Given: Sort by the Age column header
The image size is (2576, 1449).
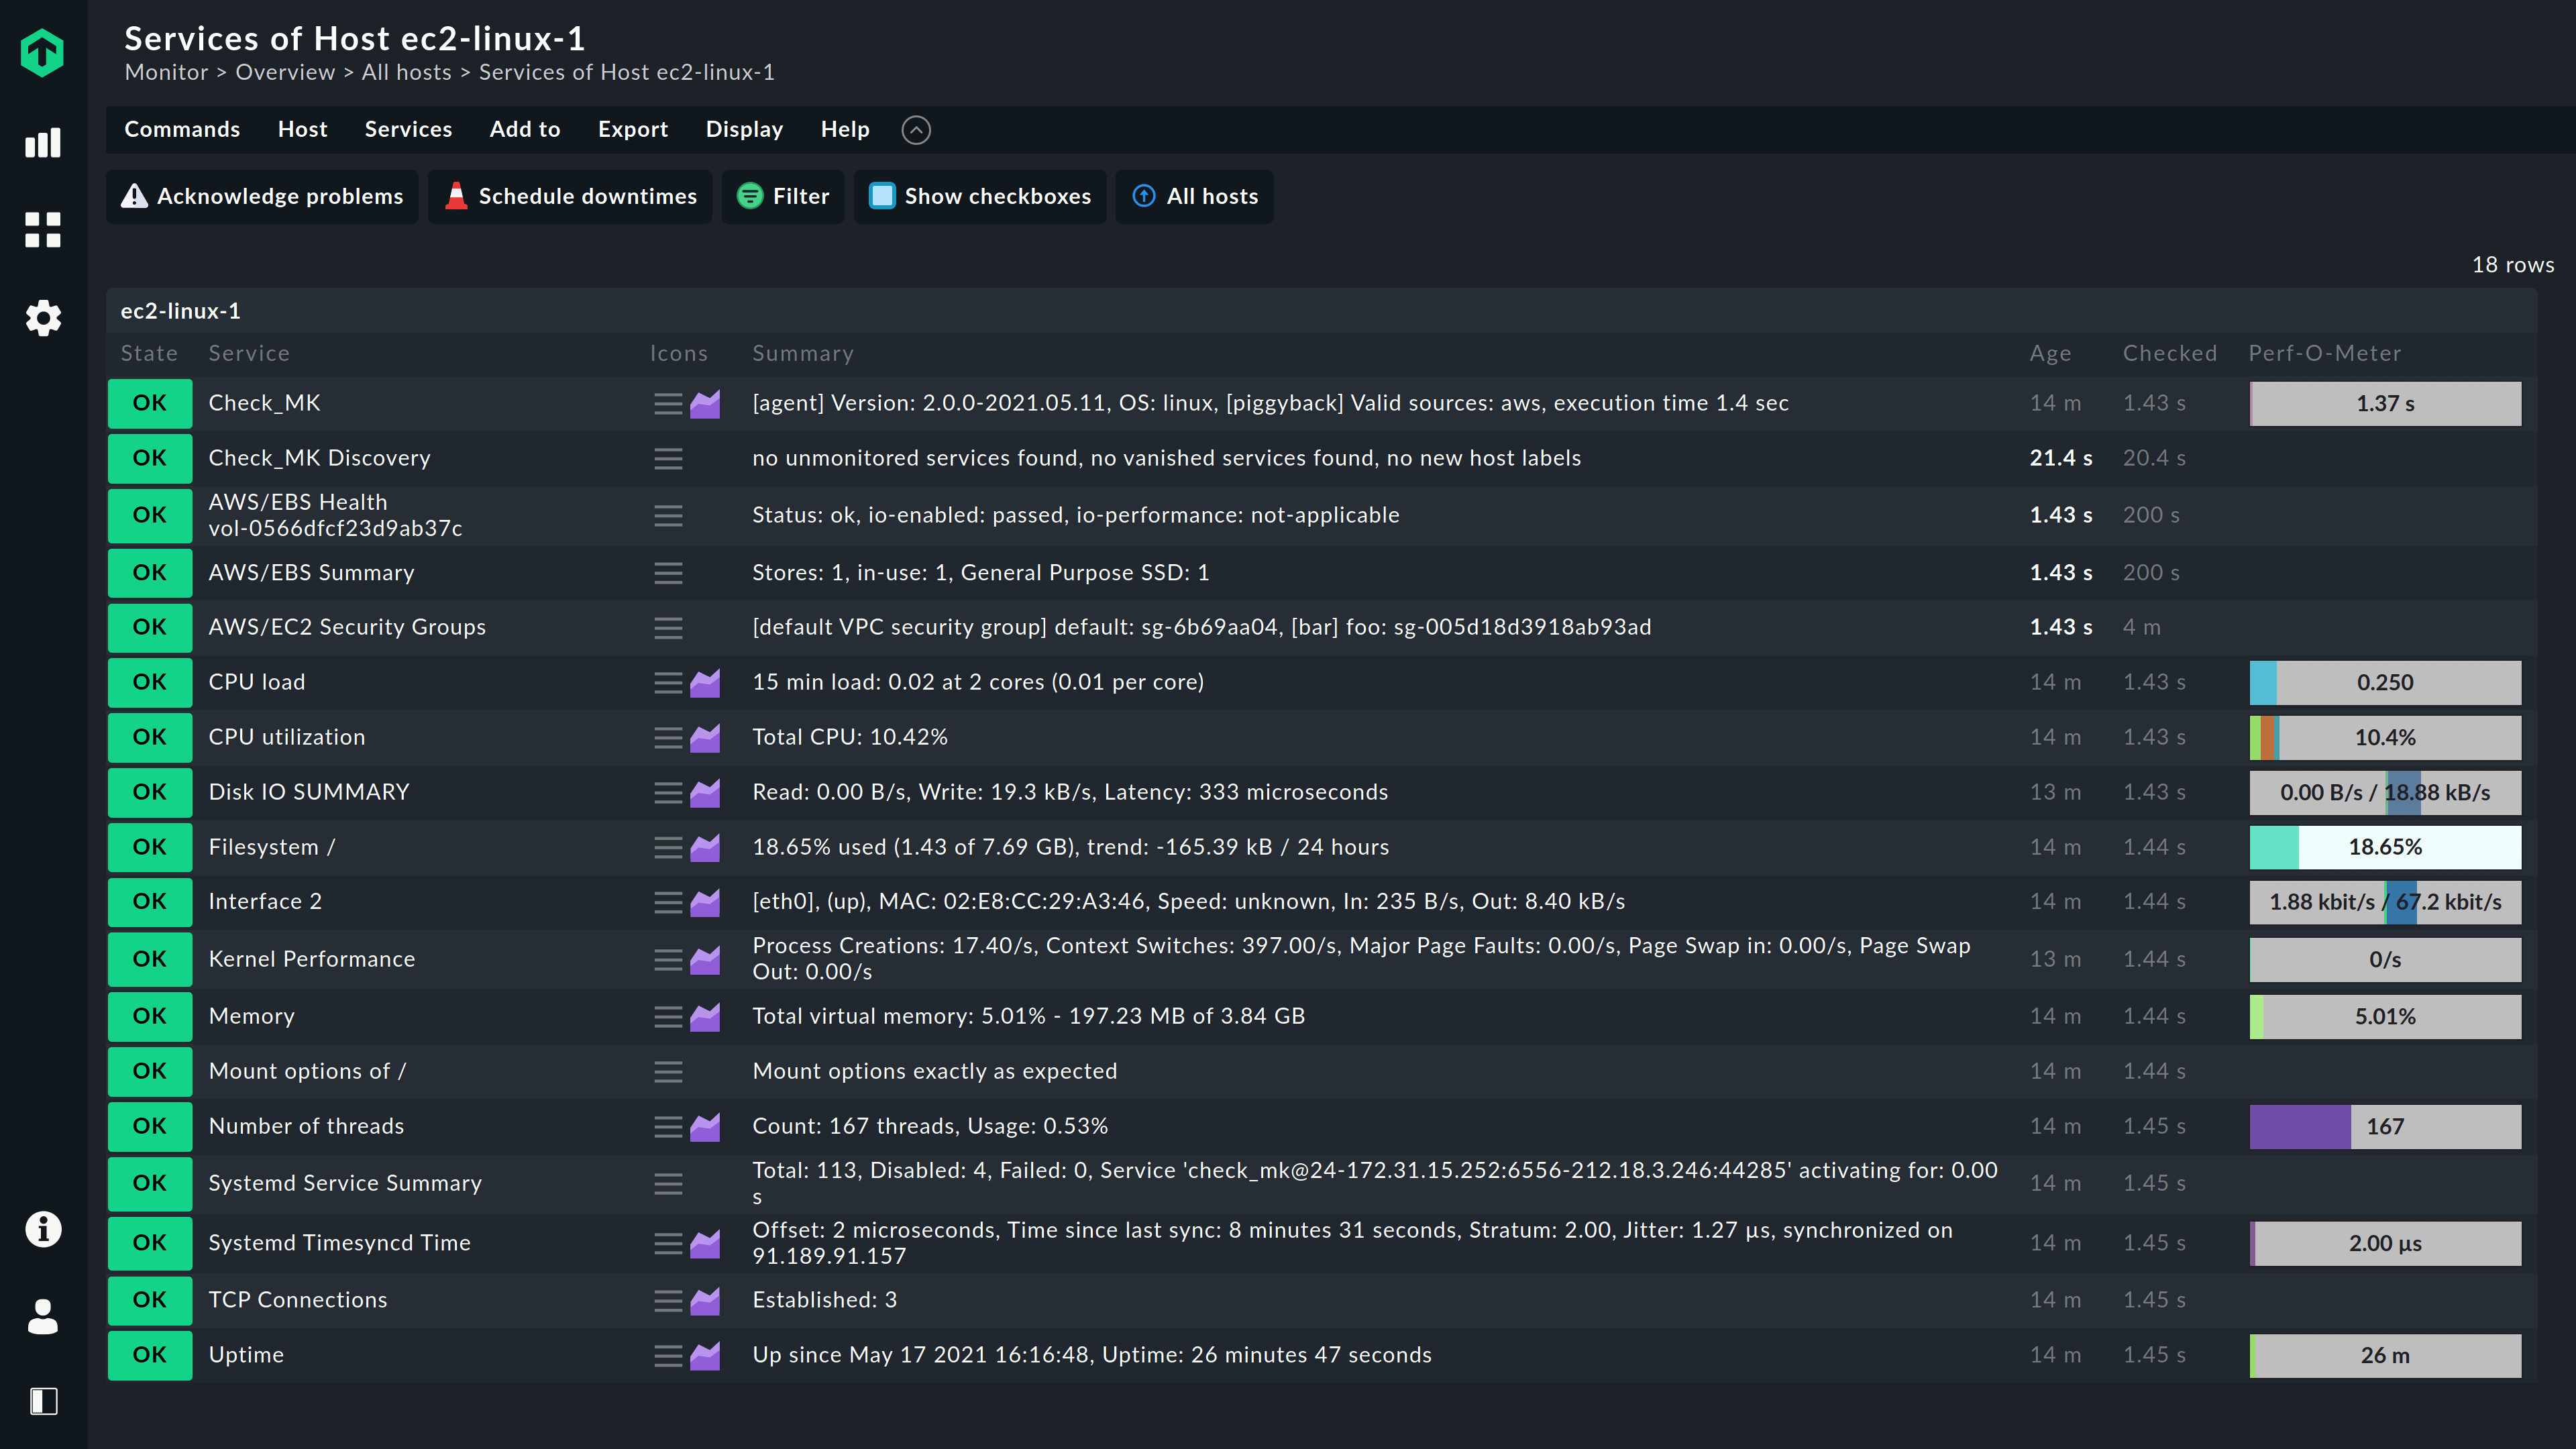Looking at the screenshot, I should click(x=2050, y=353).
